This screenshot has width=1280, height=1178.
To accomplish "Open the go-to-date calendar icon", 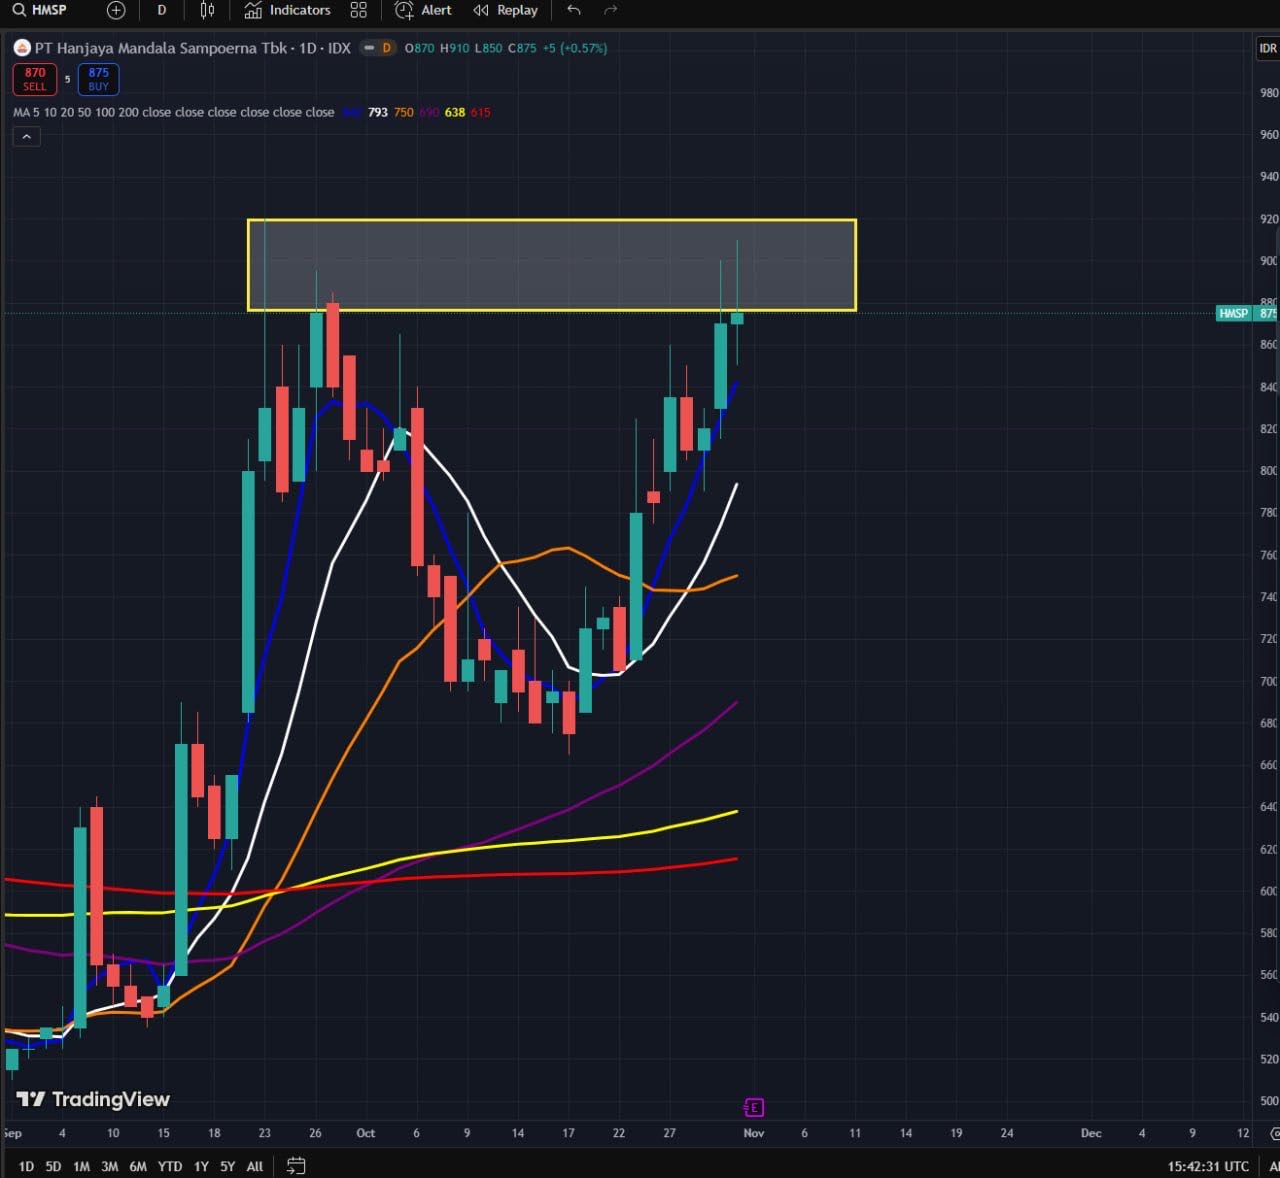I will tap(295, 1165).
